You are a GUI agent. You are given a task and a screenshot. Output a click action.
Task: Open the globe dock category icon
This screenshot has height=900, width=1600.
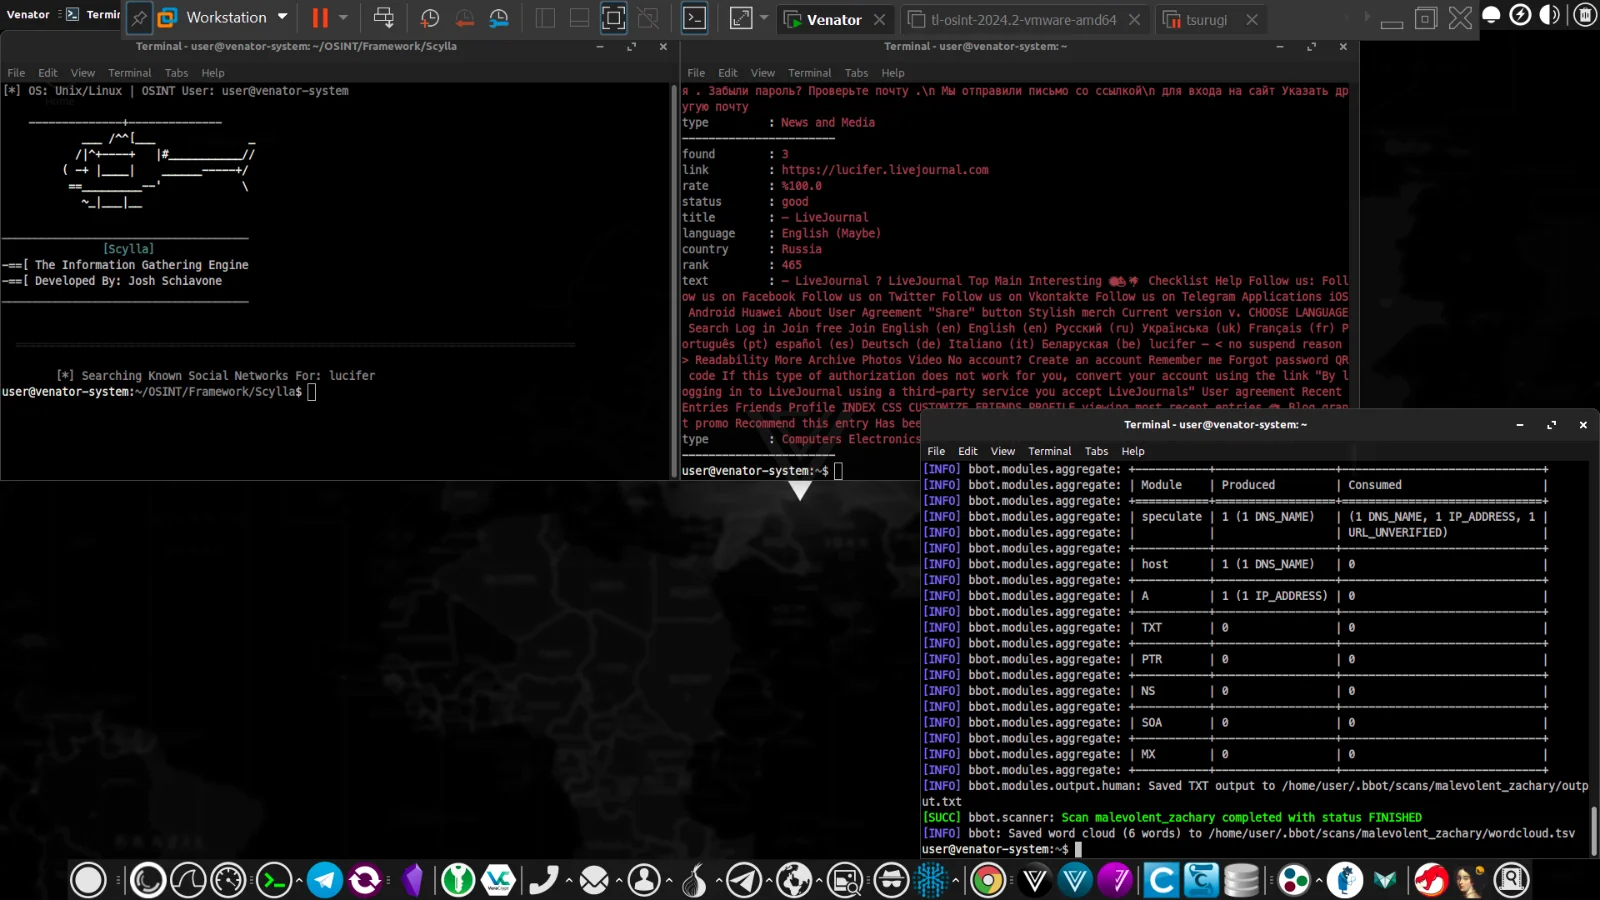795,880
